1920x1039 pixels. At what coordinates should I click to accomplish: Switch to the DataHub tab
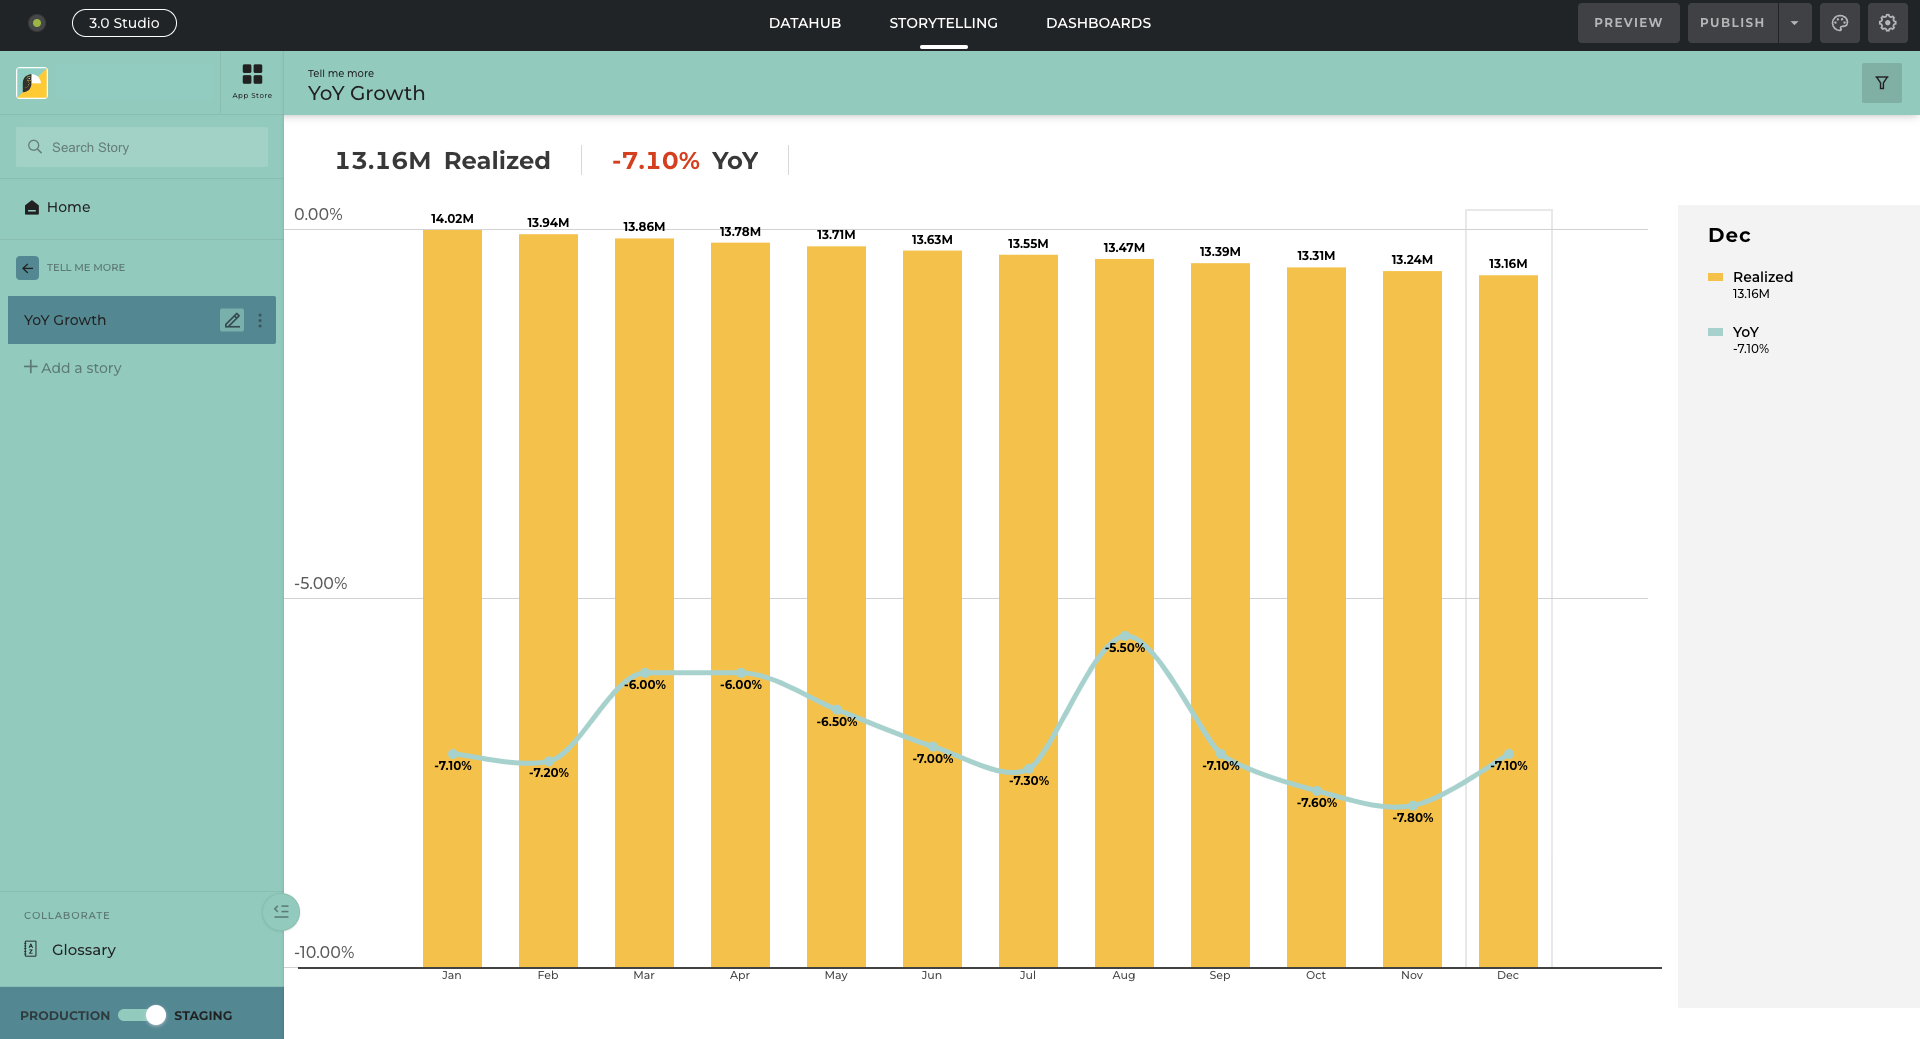tap(804, 23)
